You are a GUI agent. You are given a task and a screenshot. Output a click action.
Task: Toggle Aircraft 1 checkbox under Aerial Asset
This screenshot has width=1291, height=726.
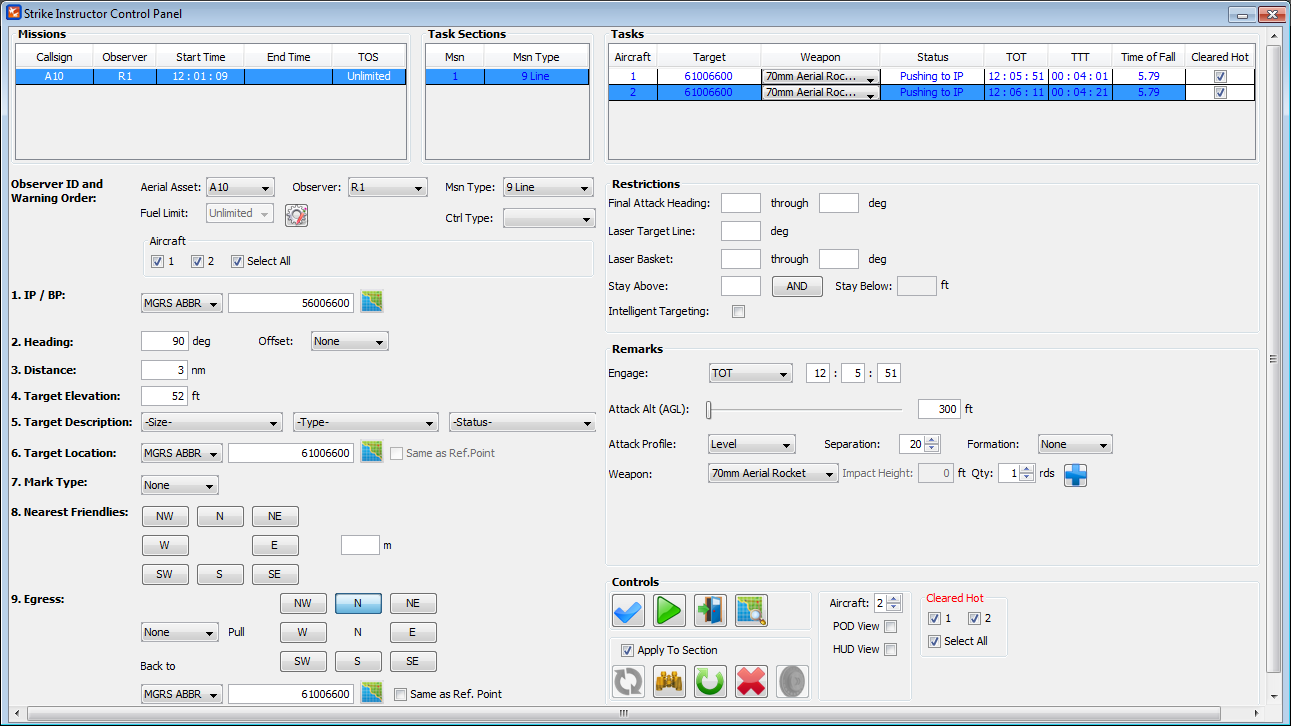pyautogui.click(x=157, y=261)
